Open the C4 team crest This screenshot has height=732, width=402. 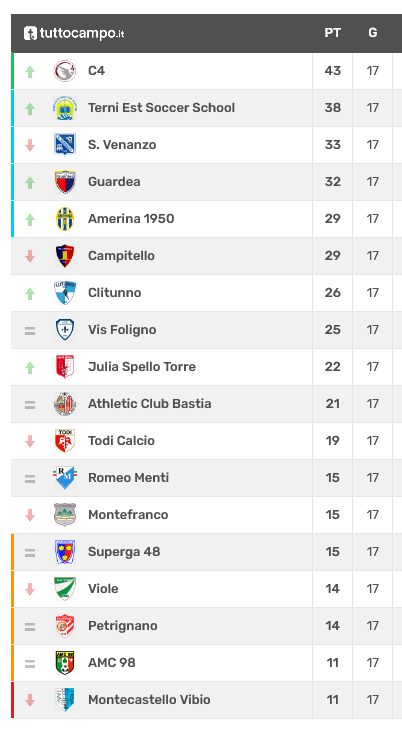[65, 71]
